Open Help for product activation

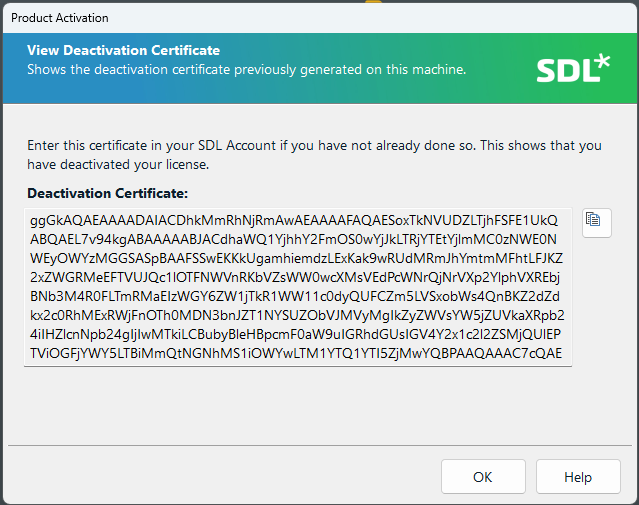(x=578, y=477)
